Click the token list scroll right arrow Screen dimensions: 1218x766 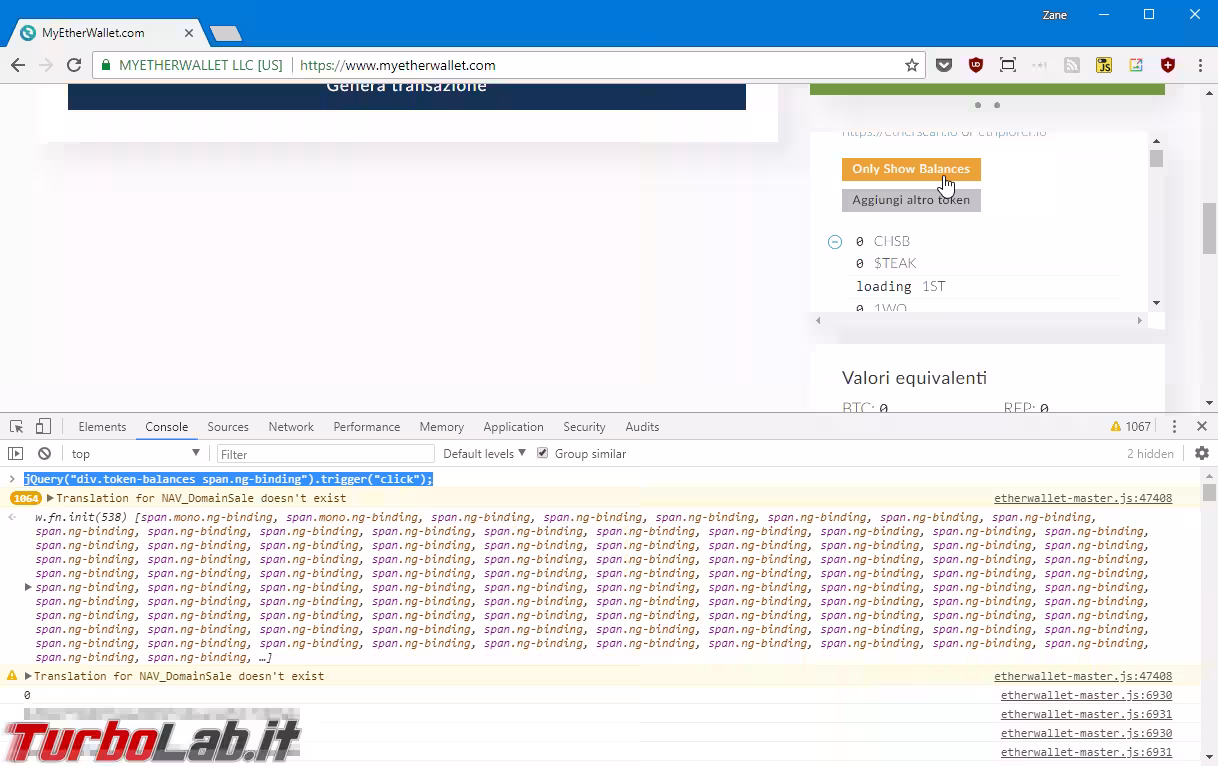(x=1139, y=320)
